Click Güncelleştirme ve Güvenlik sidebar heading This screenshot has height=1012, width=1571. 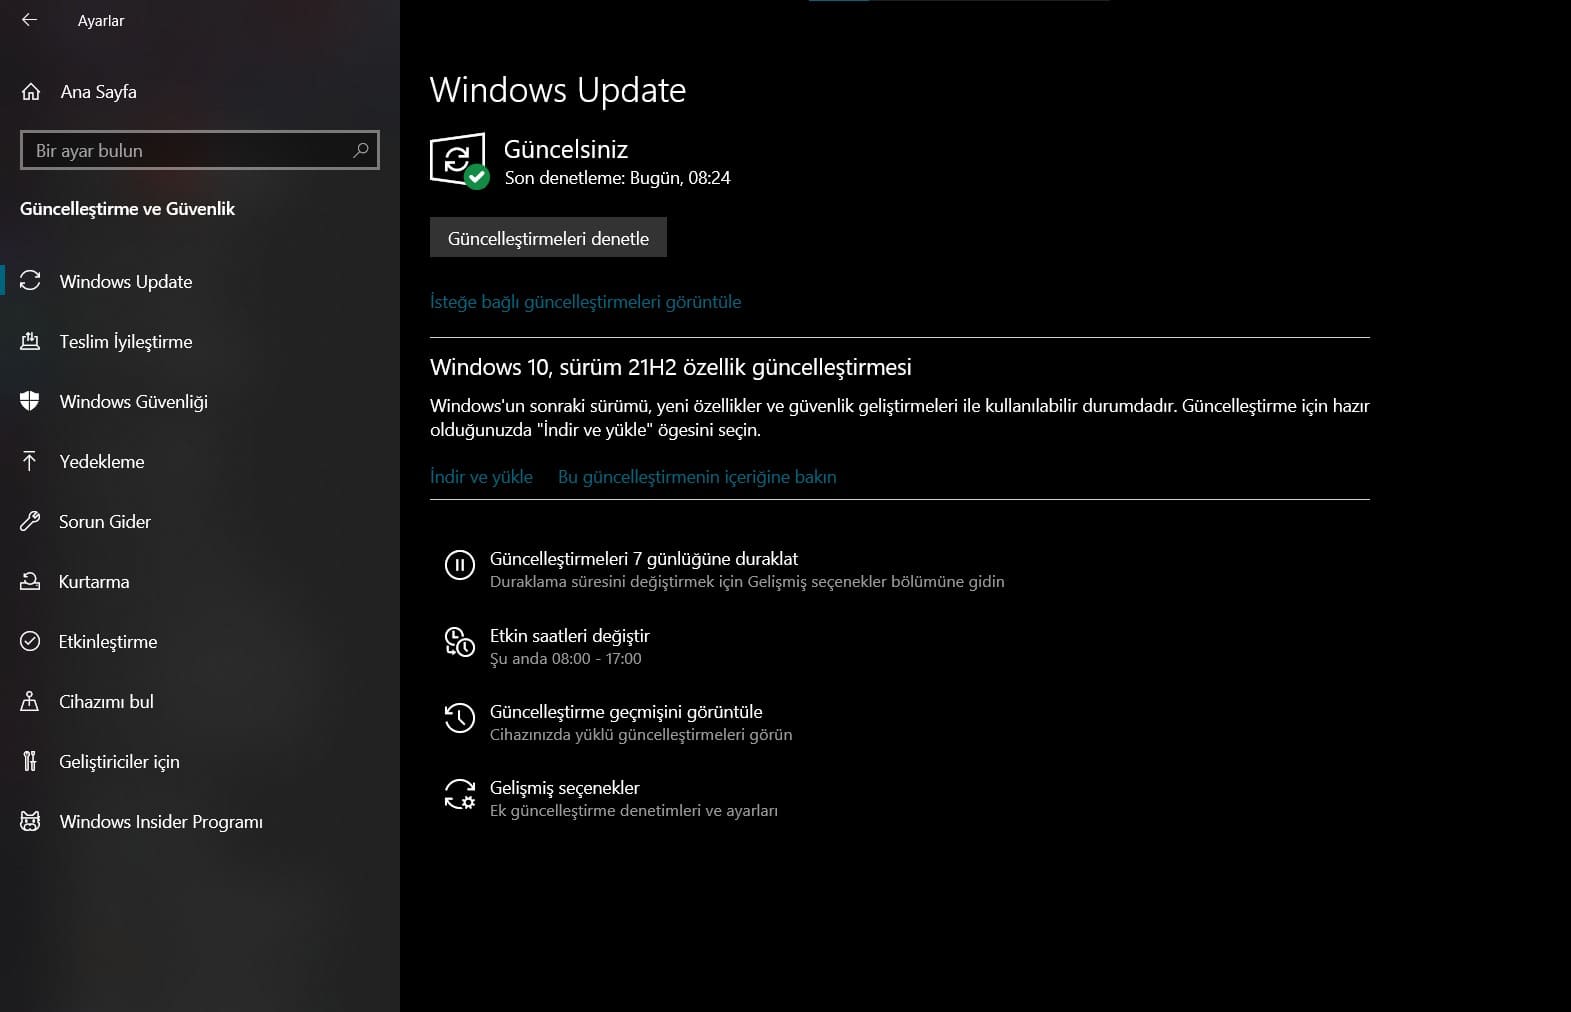click(128, 209)
